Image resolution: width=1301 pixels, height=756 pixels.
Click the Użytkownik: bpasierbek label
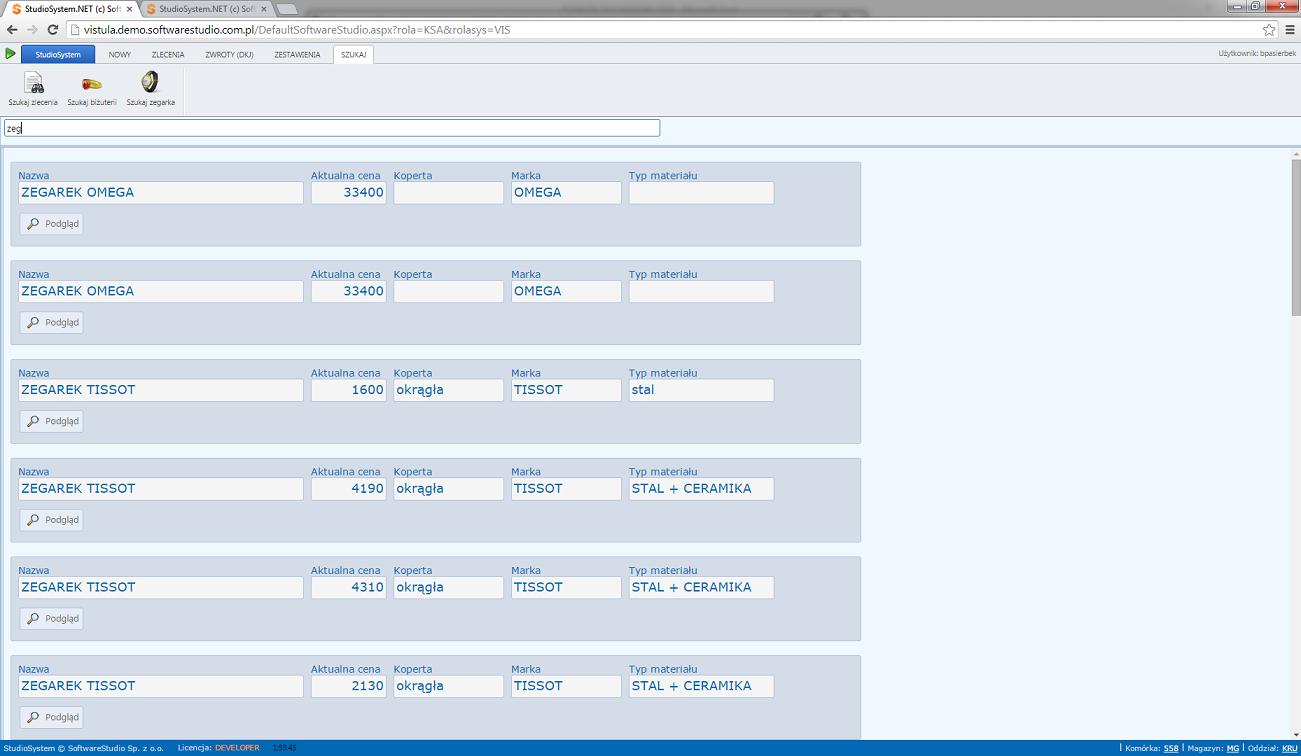point(1256,53)
